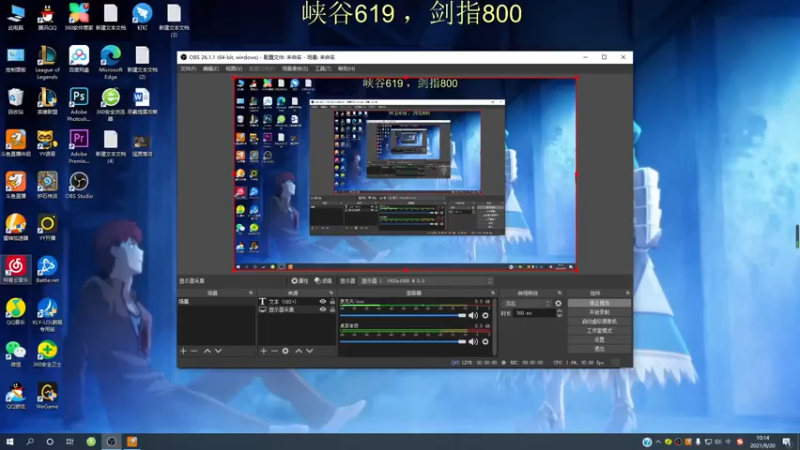Add a new source with the plus icon
Viewport: 800px width, 450px height.
263,351
